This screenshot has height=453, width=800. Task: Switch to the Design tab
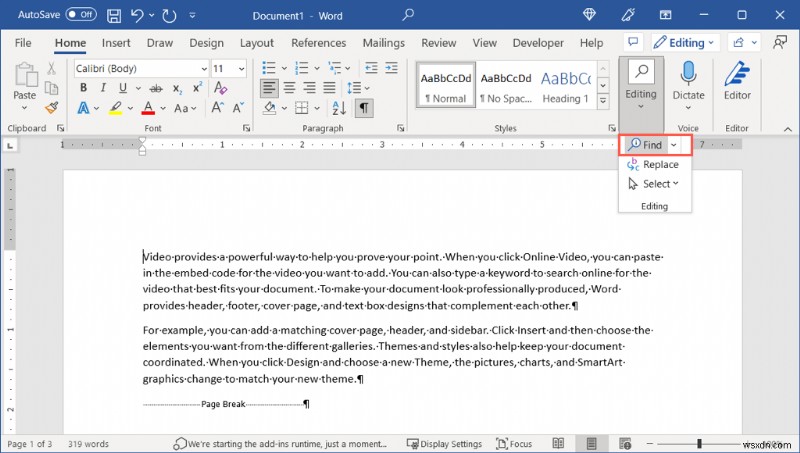pyautogui.click(x=206, y=43)
